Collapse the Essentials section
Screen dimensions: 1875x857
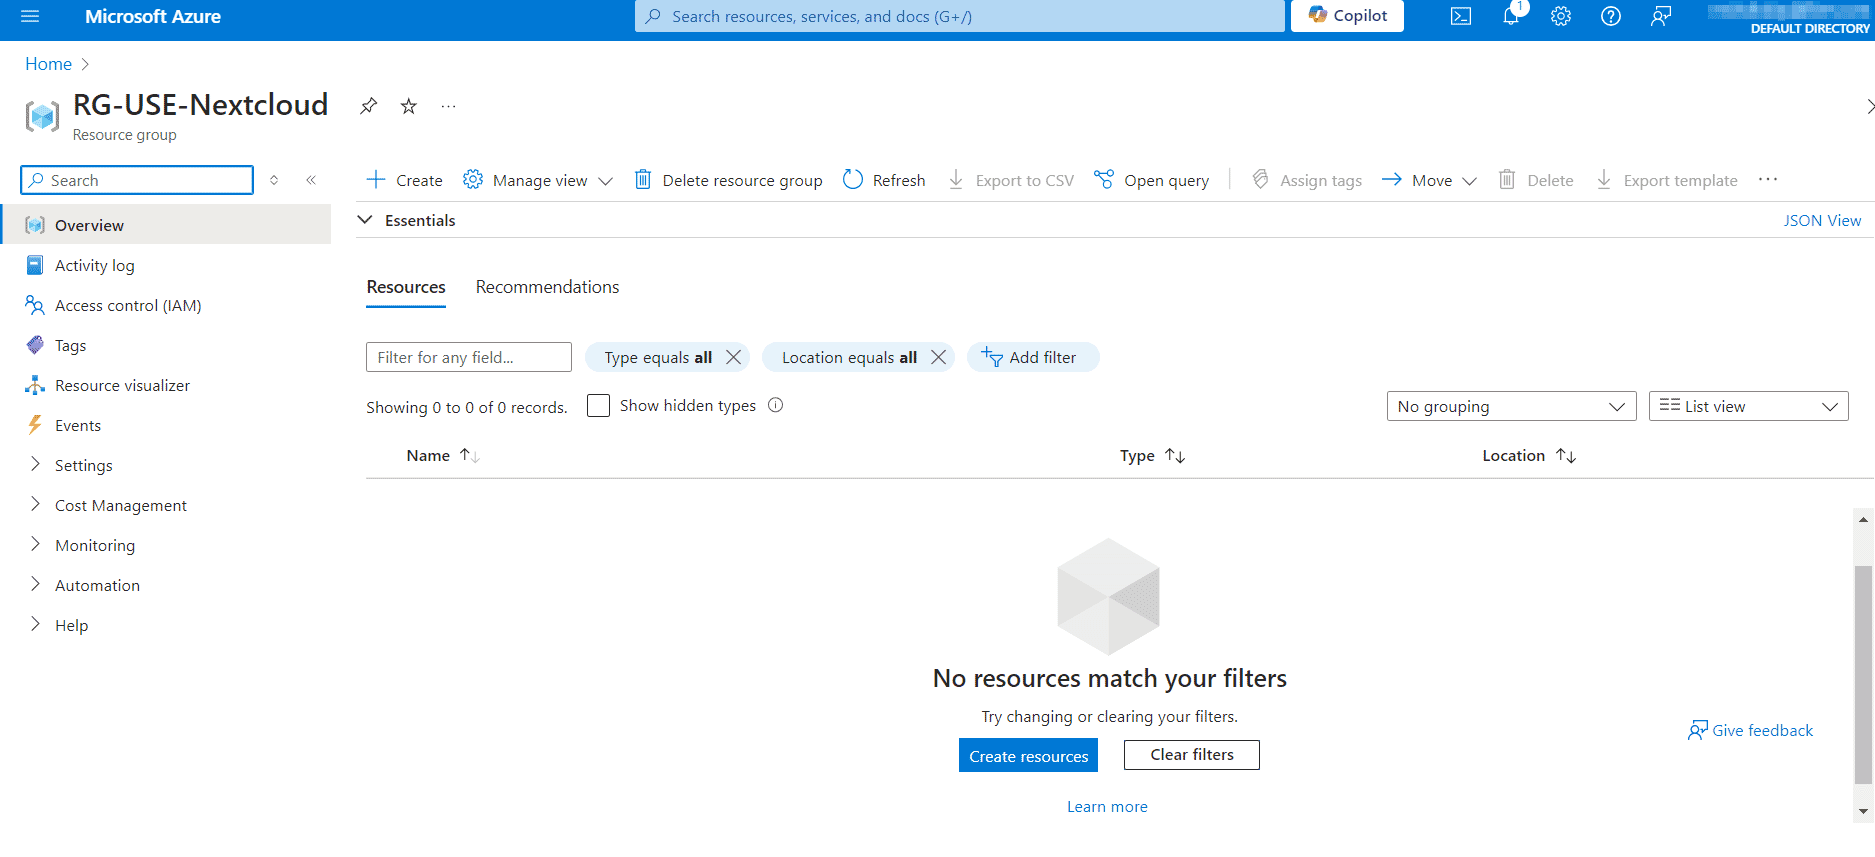click(365, 220)
